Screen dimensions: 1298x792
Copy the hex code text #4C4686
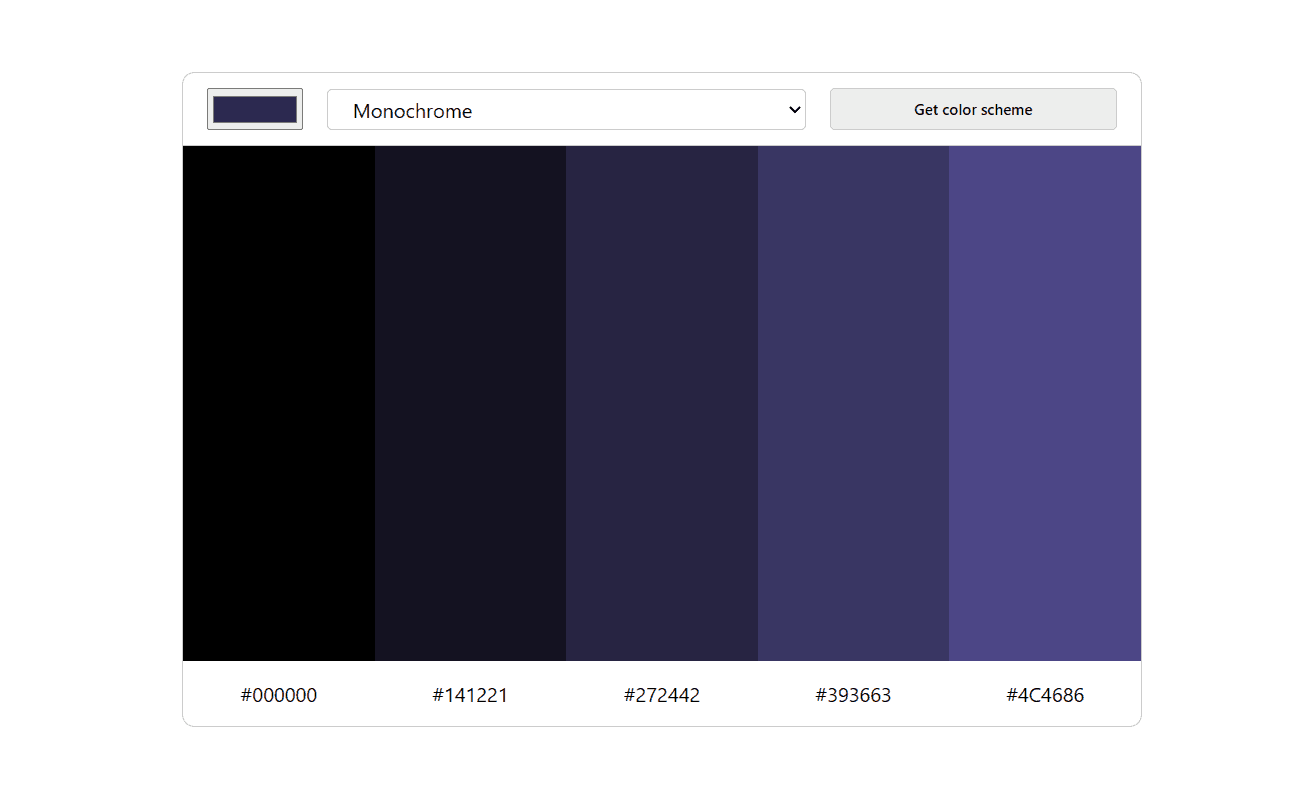coord(1045,695)
